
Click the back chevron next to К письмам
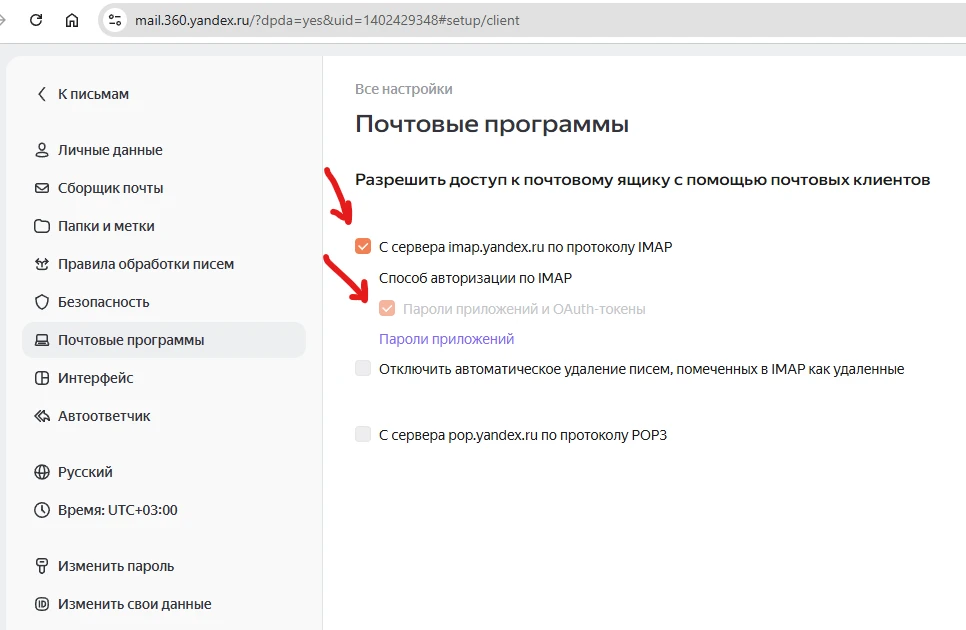click(41, 93)
